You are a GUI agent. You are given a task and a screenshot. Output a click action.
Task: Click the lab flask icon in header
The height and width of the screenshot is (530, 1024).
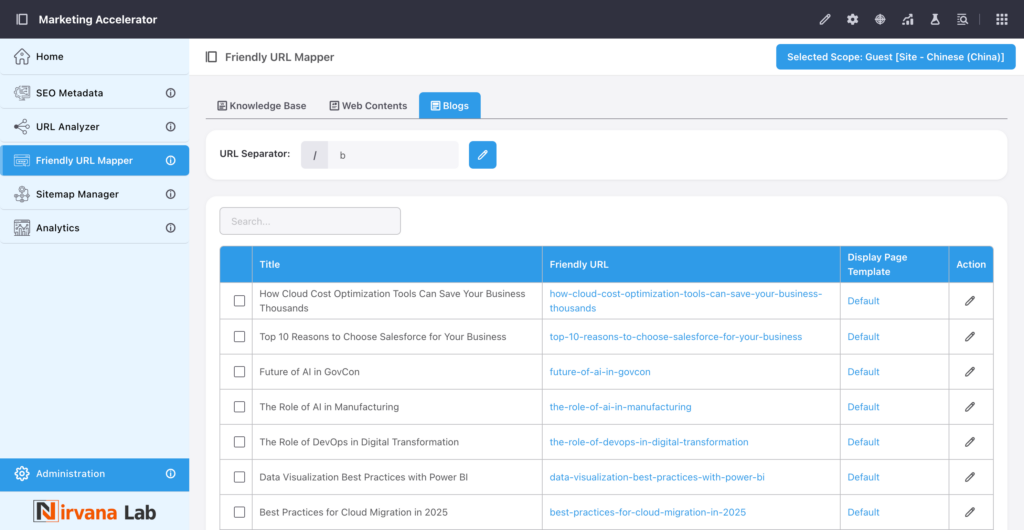pyautogui.click(x=935, y=19)
